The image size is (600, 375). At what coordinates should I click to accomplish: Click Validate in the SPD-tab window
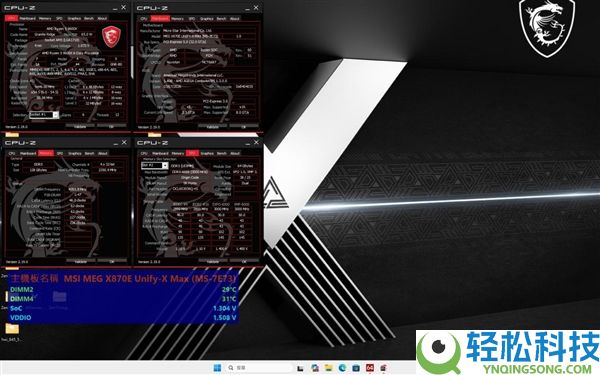pyautogui.click(x=213, y=261)
